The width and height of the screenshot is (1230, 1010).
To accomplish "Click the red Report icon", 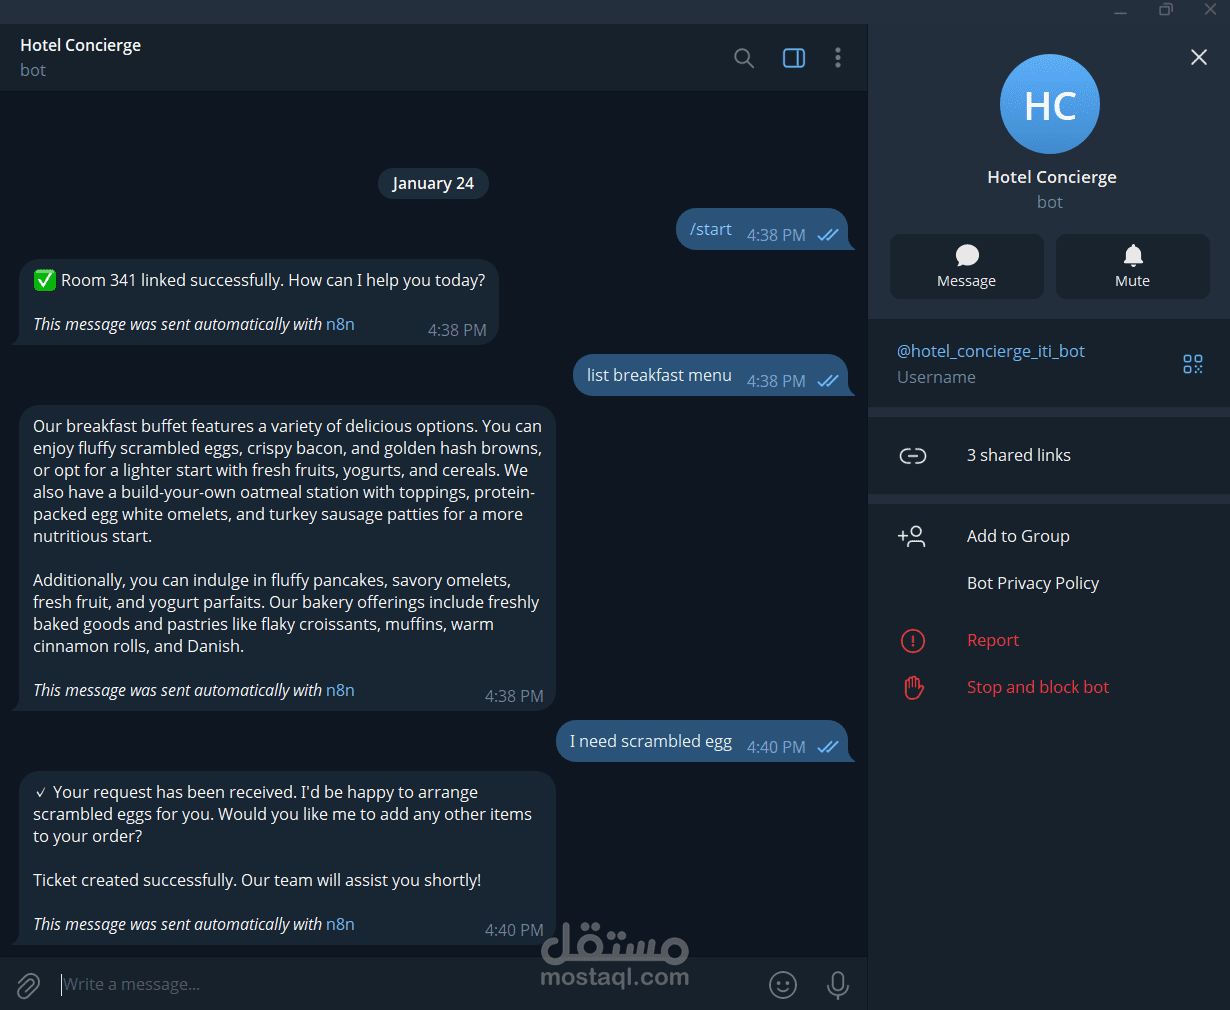I will (x=913, y=640).
